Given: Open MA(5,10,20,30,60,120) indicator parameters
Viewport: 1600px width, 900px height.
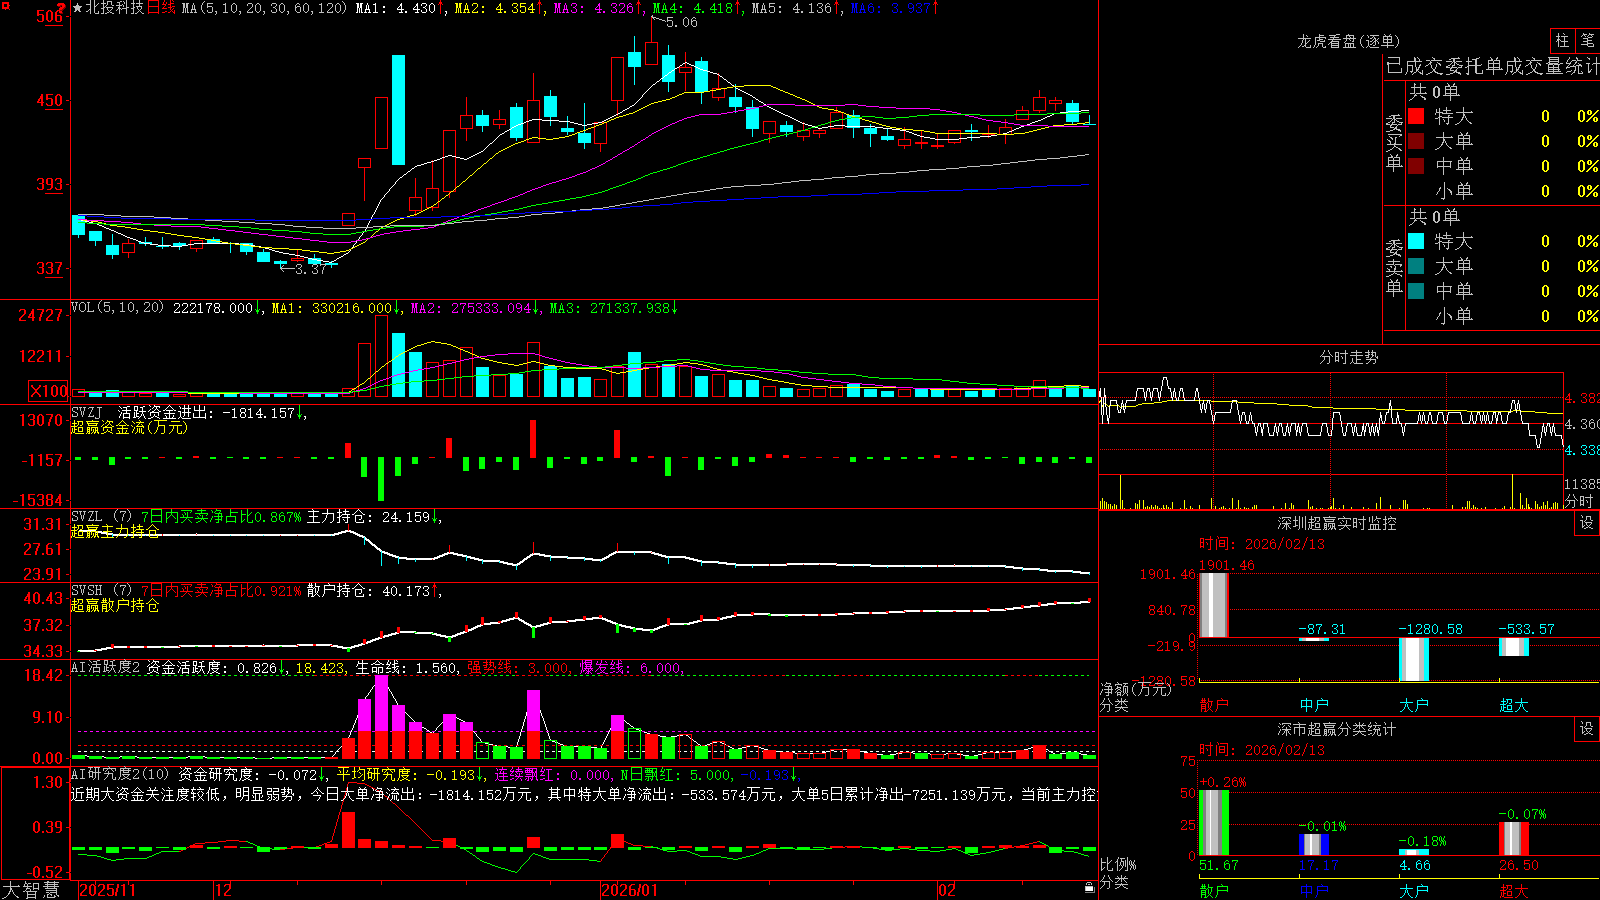Looking at the screenshot, I should [x=264, y=8].
